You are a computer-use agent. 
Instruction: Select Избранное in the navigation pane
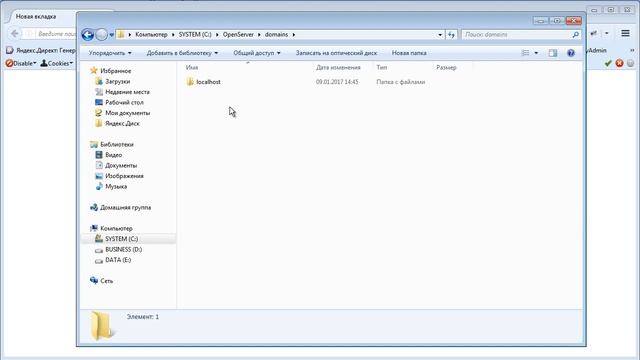pyautogui.click(x=116, y=71)
